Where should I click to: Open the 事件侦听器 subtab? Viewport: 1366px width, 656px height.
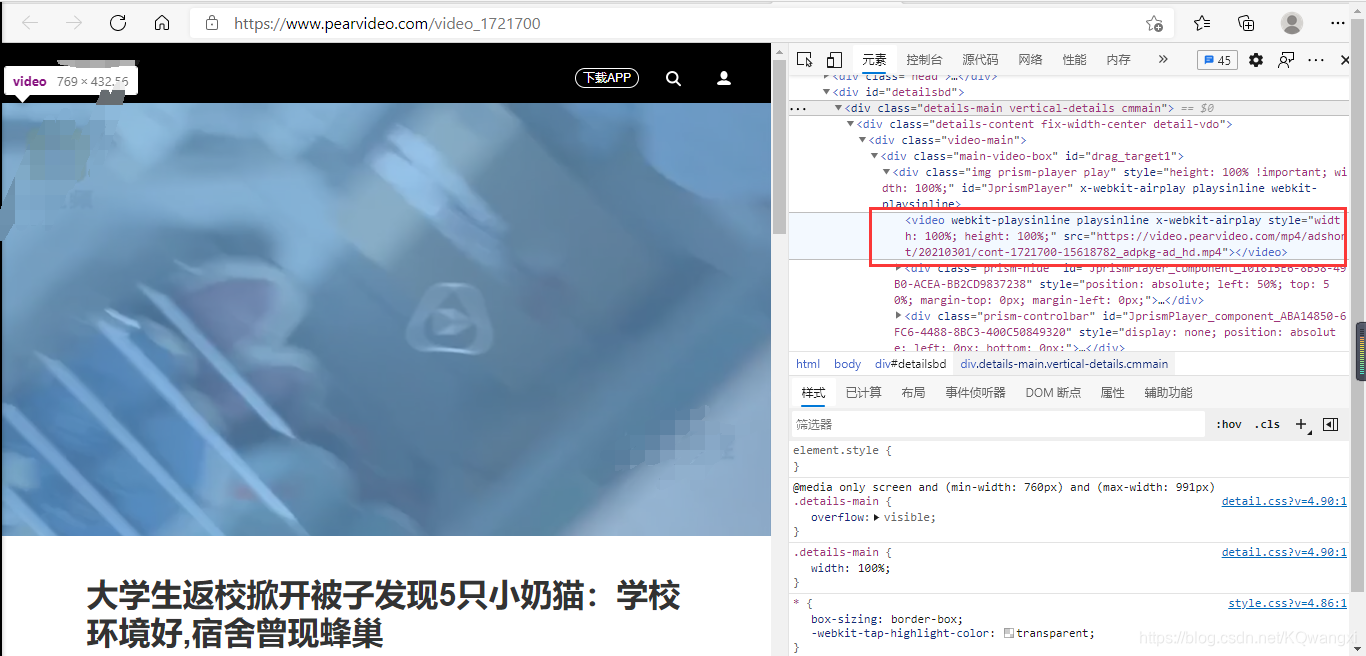tap(975, 393)
